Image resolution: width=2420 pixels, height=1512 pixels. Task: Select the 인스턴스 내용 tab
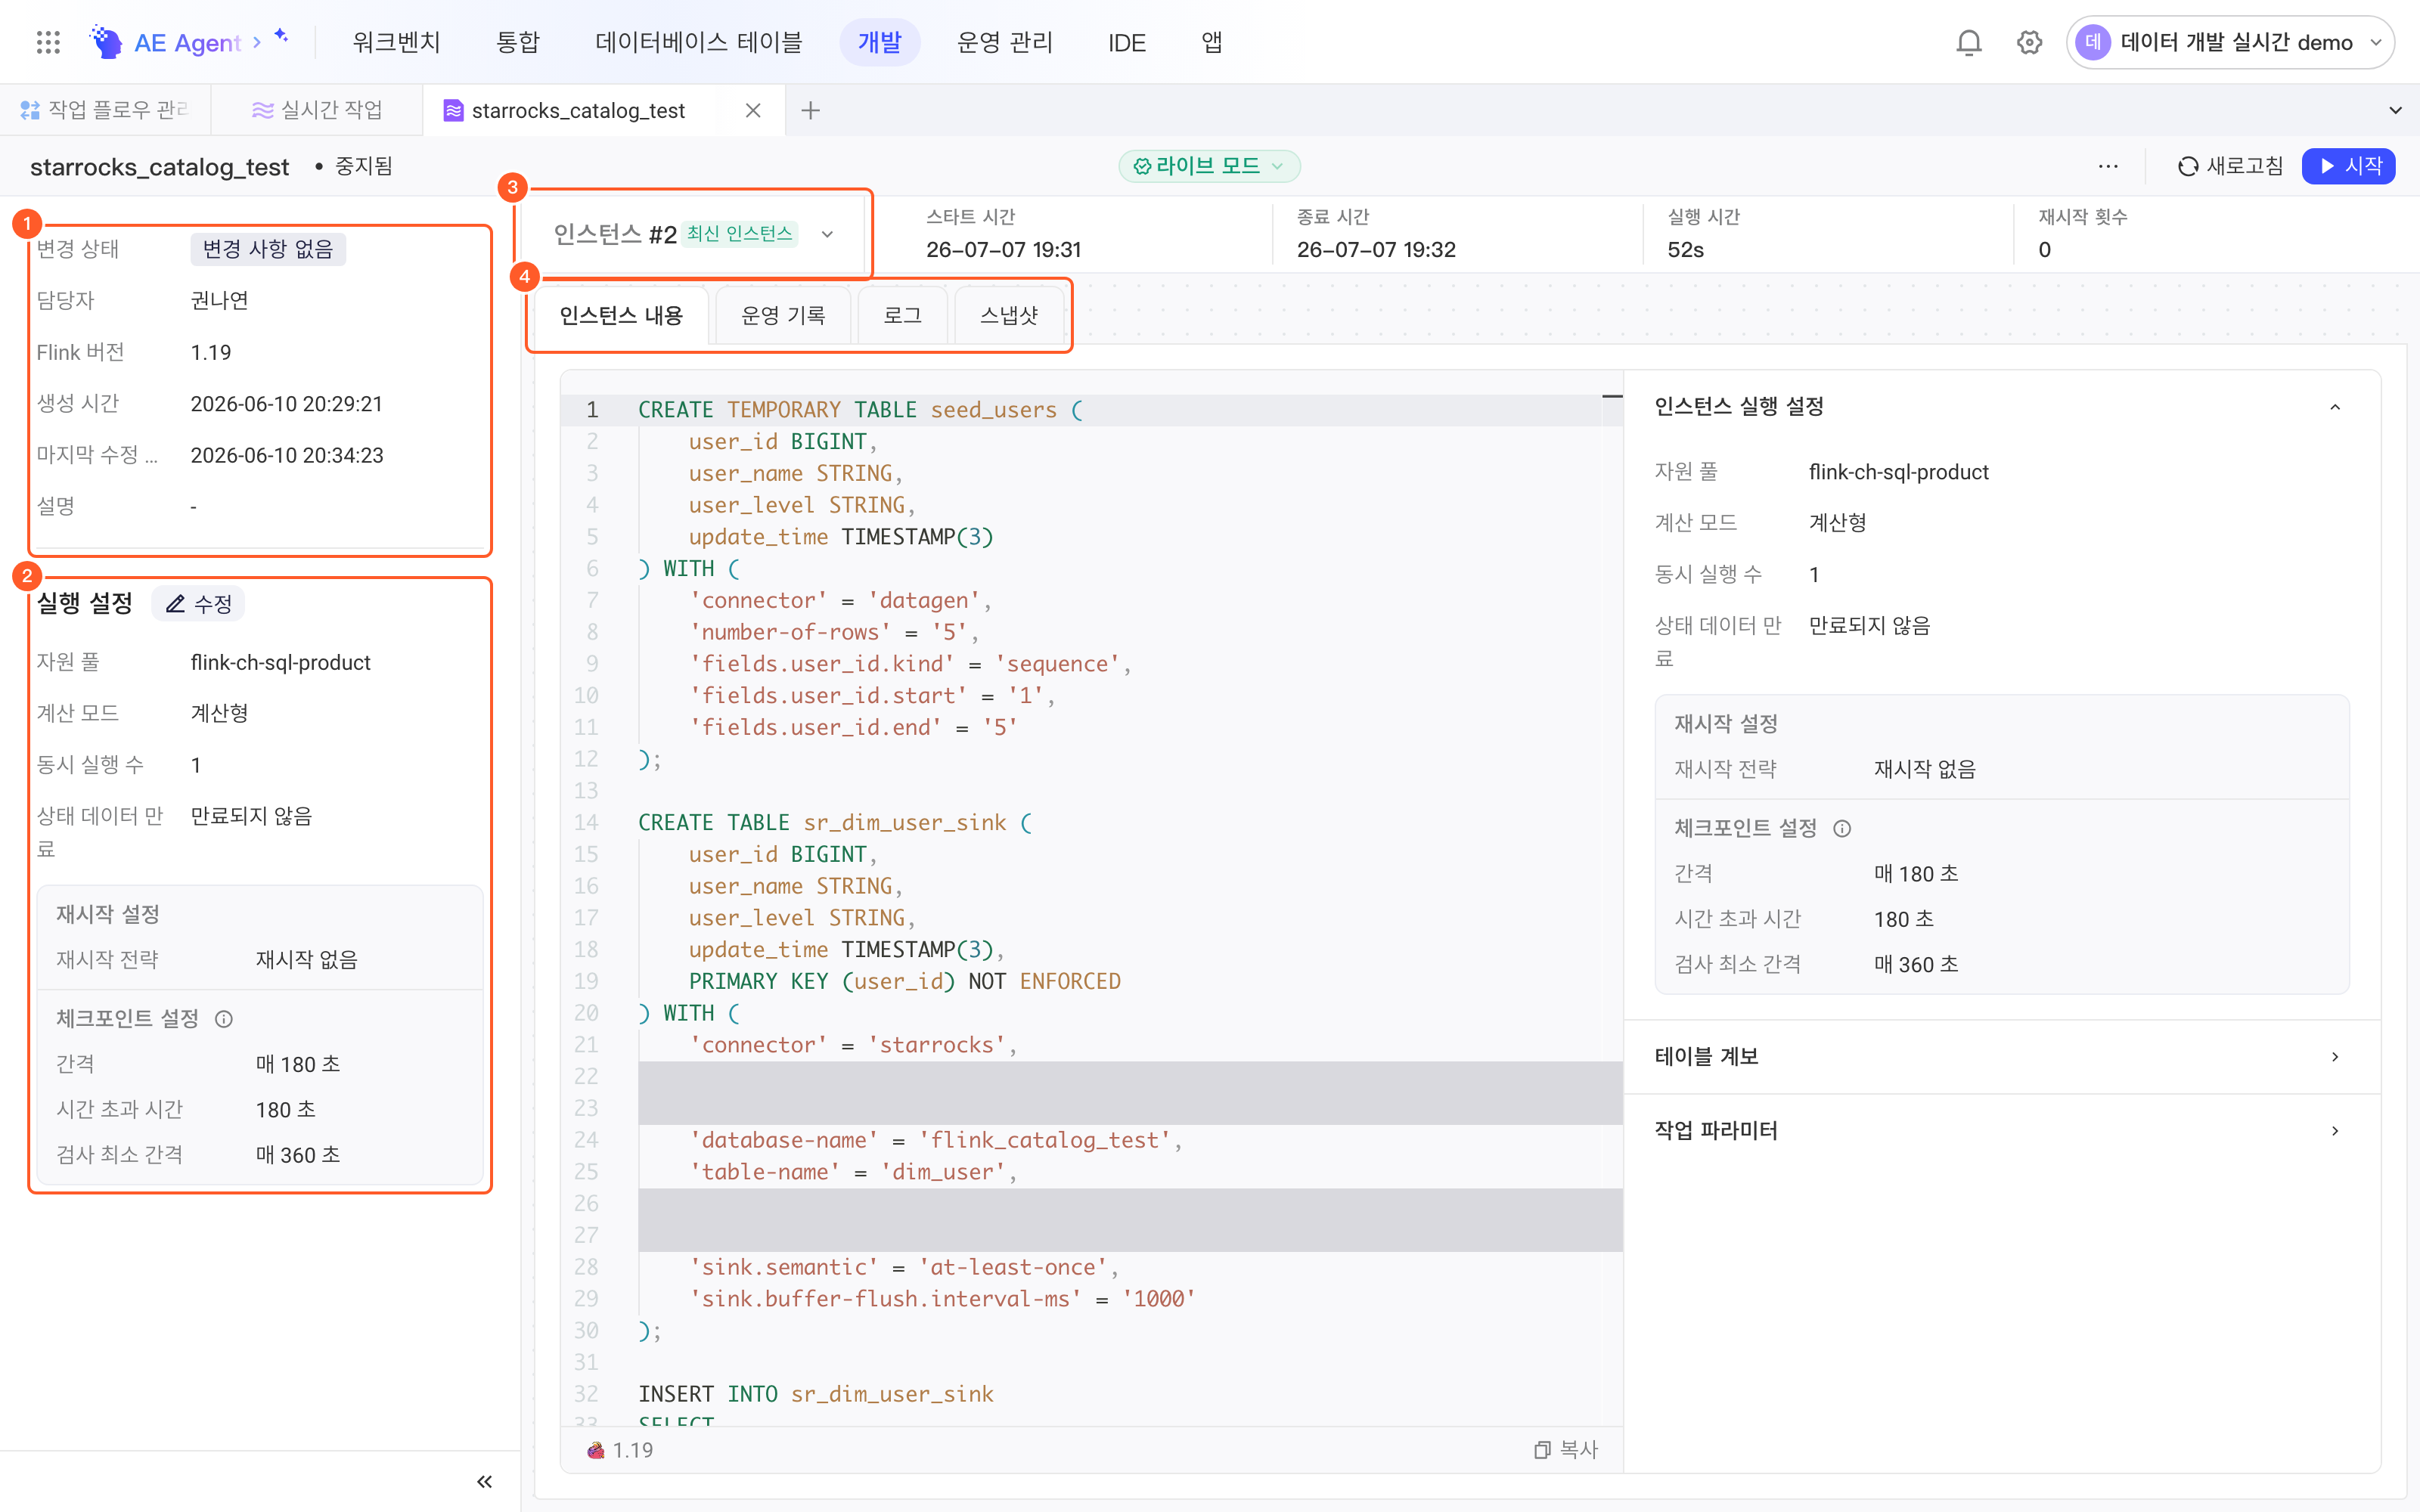[621, 316]
